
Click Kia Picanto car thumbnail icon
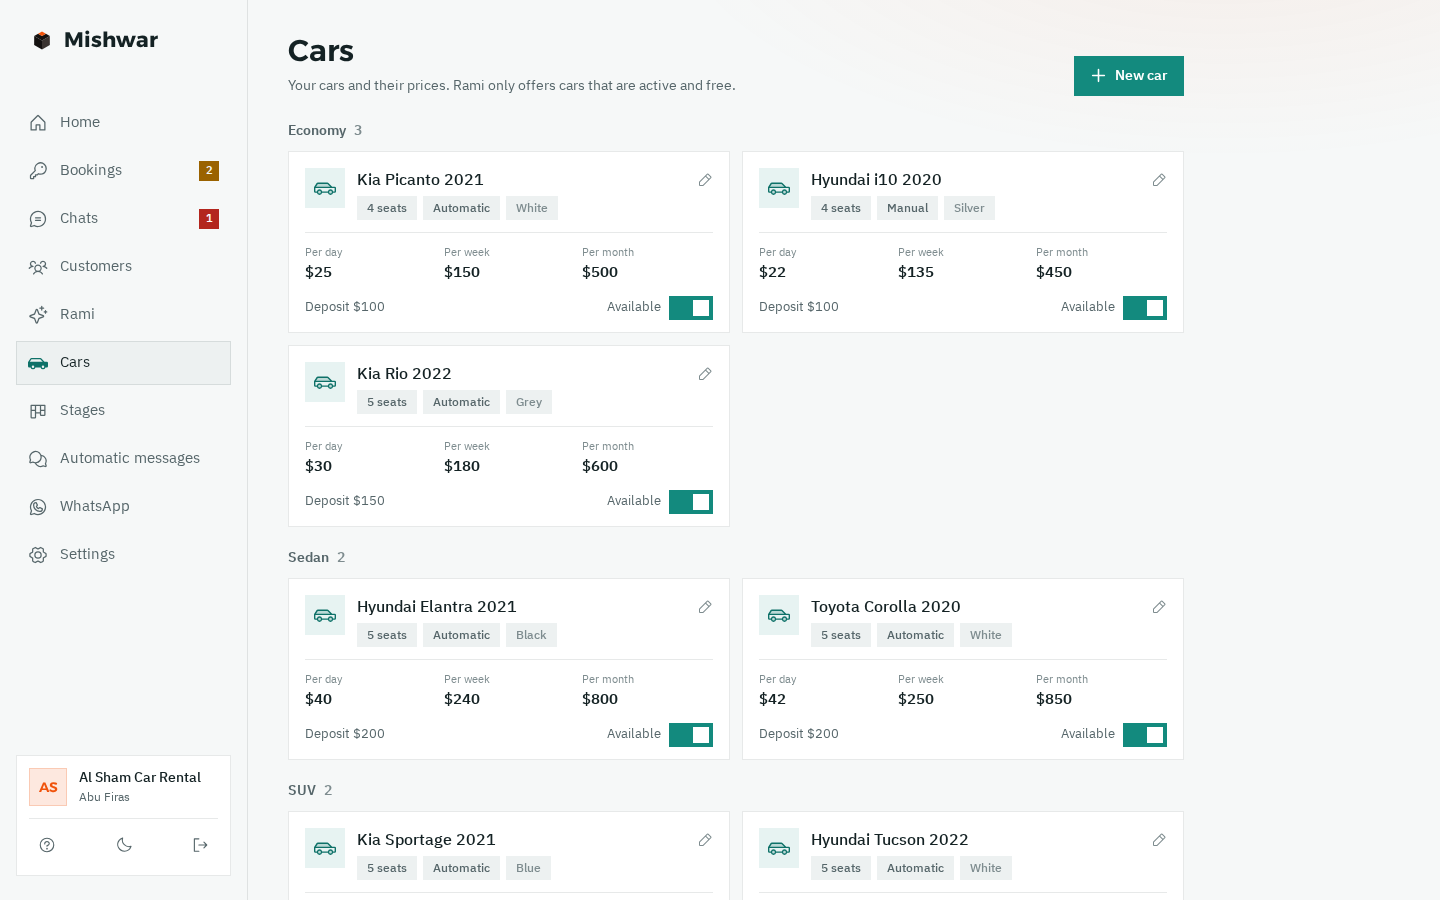coord(325,188)
